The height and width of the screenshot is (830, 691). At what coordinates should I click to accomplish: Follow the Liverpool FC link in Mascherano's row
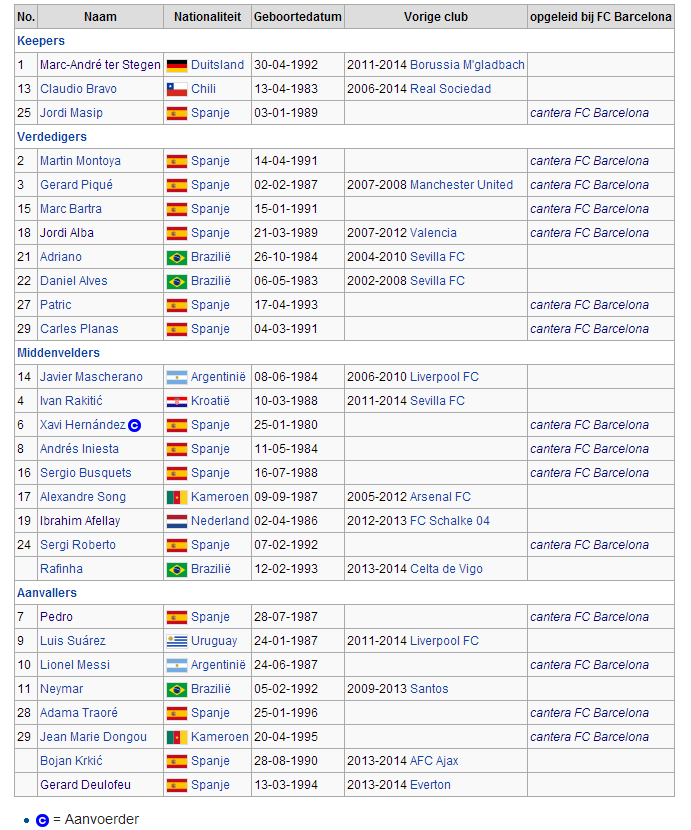[444, 377]
